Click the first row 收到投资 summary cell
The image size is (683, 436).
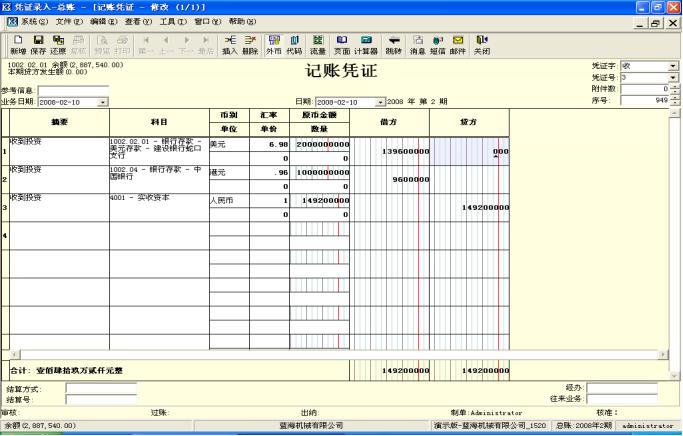click(59, 151)
